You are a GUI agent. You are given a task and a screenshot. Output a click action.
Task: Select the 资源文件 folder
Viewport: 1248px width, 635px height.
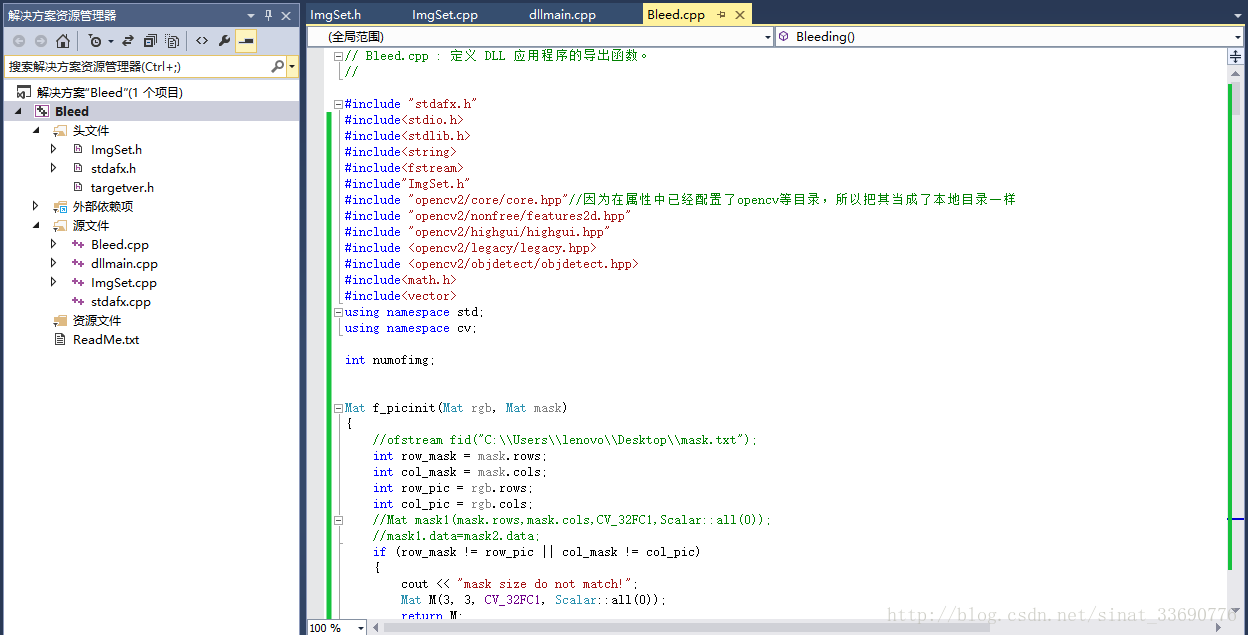click(96, 320)
